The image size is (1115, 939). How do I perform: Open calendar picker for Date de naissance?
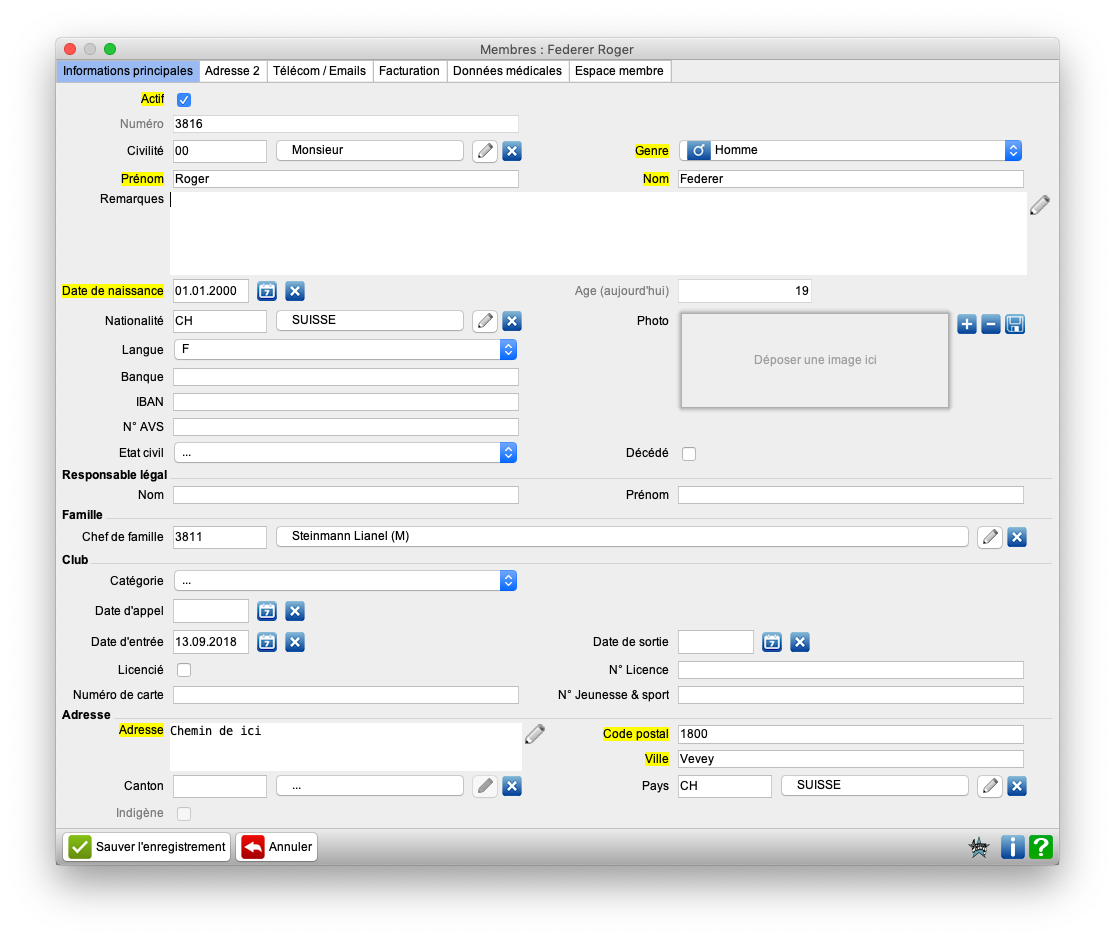click(x=267, y=291)
